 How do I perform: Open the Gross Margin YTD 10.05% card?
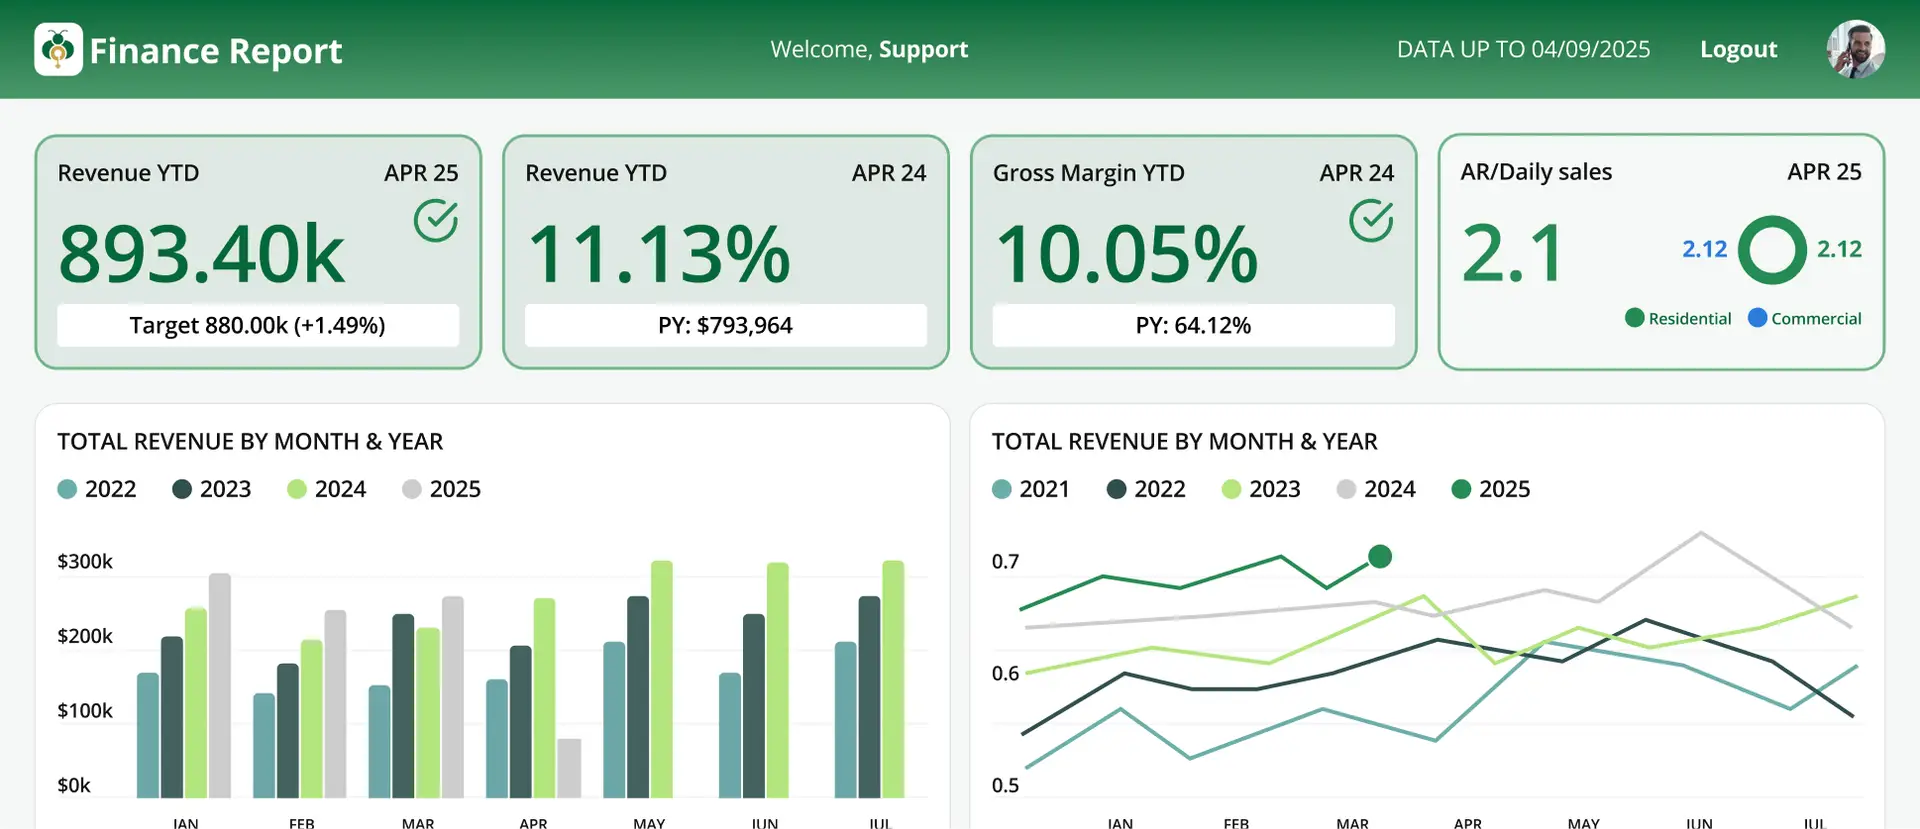click(x=1193, y=252)
